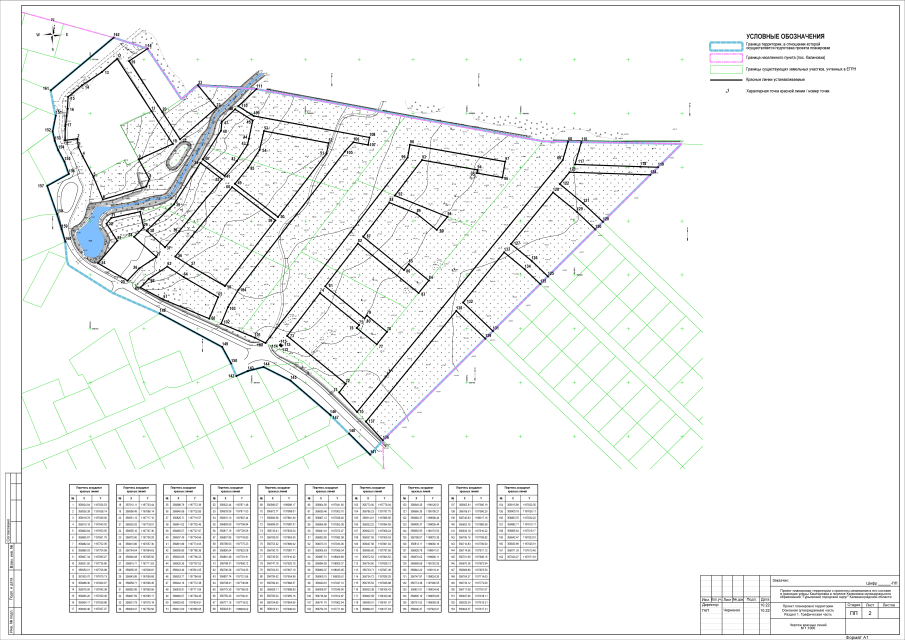
Task: Click the sheet number 2 cell
Action: pos(870,612)
